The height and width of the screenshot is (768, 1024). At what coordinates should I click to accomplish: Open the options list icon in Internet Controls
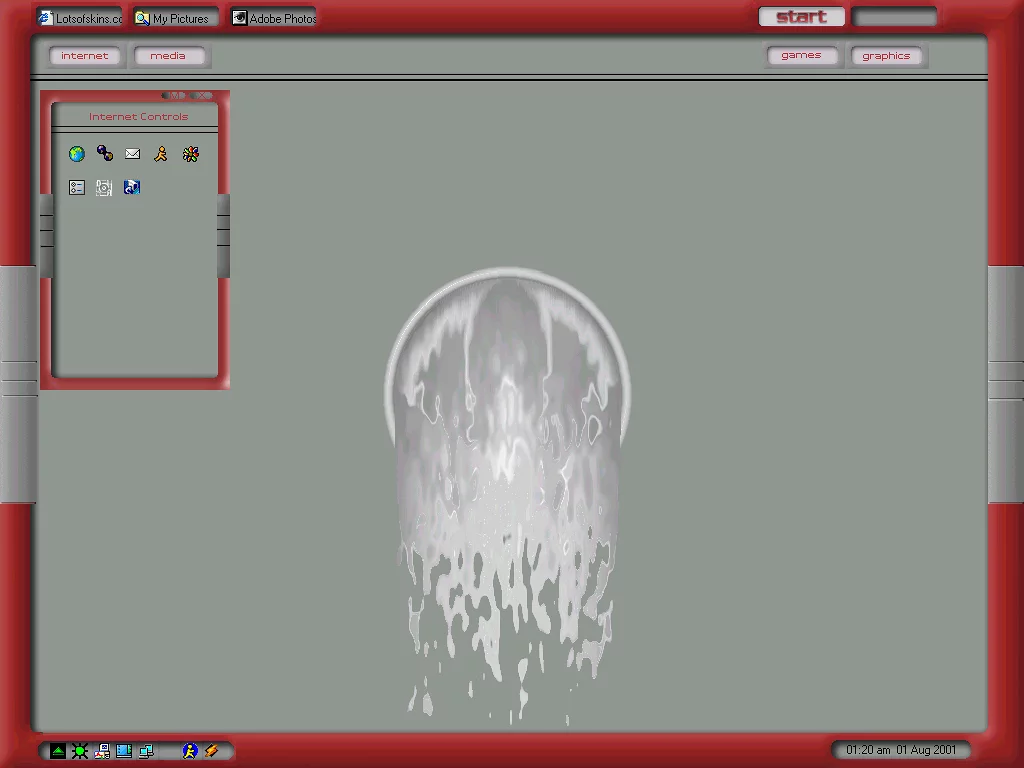point(77,187)
